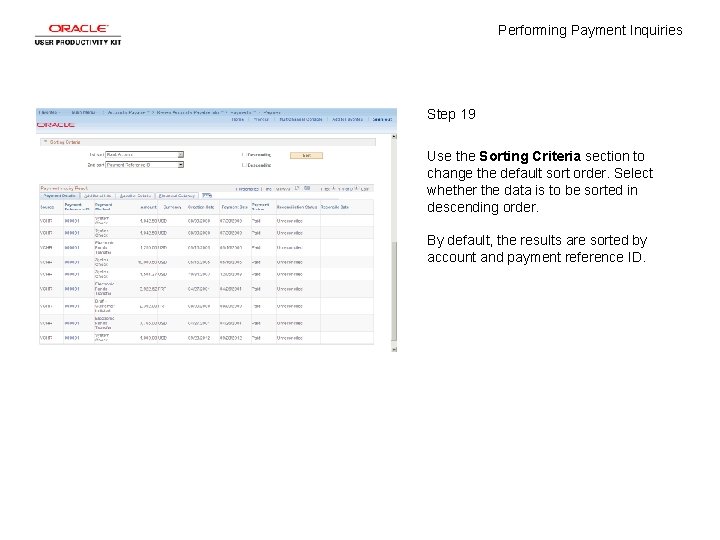Open the 2nd sort dropdown
The width and height of the screenshot is (720, 540).
pos(145,165)
